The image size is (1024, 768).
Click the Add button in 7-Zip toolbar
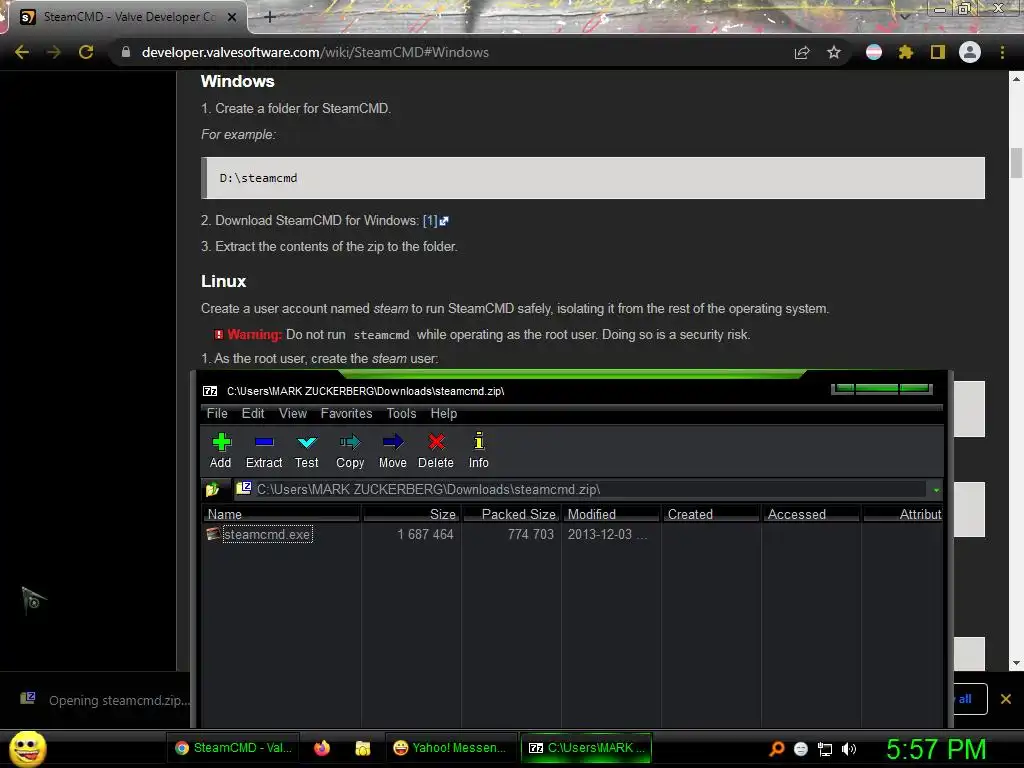click(221, 451)
